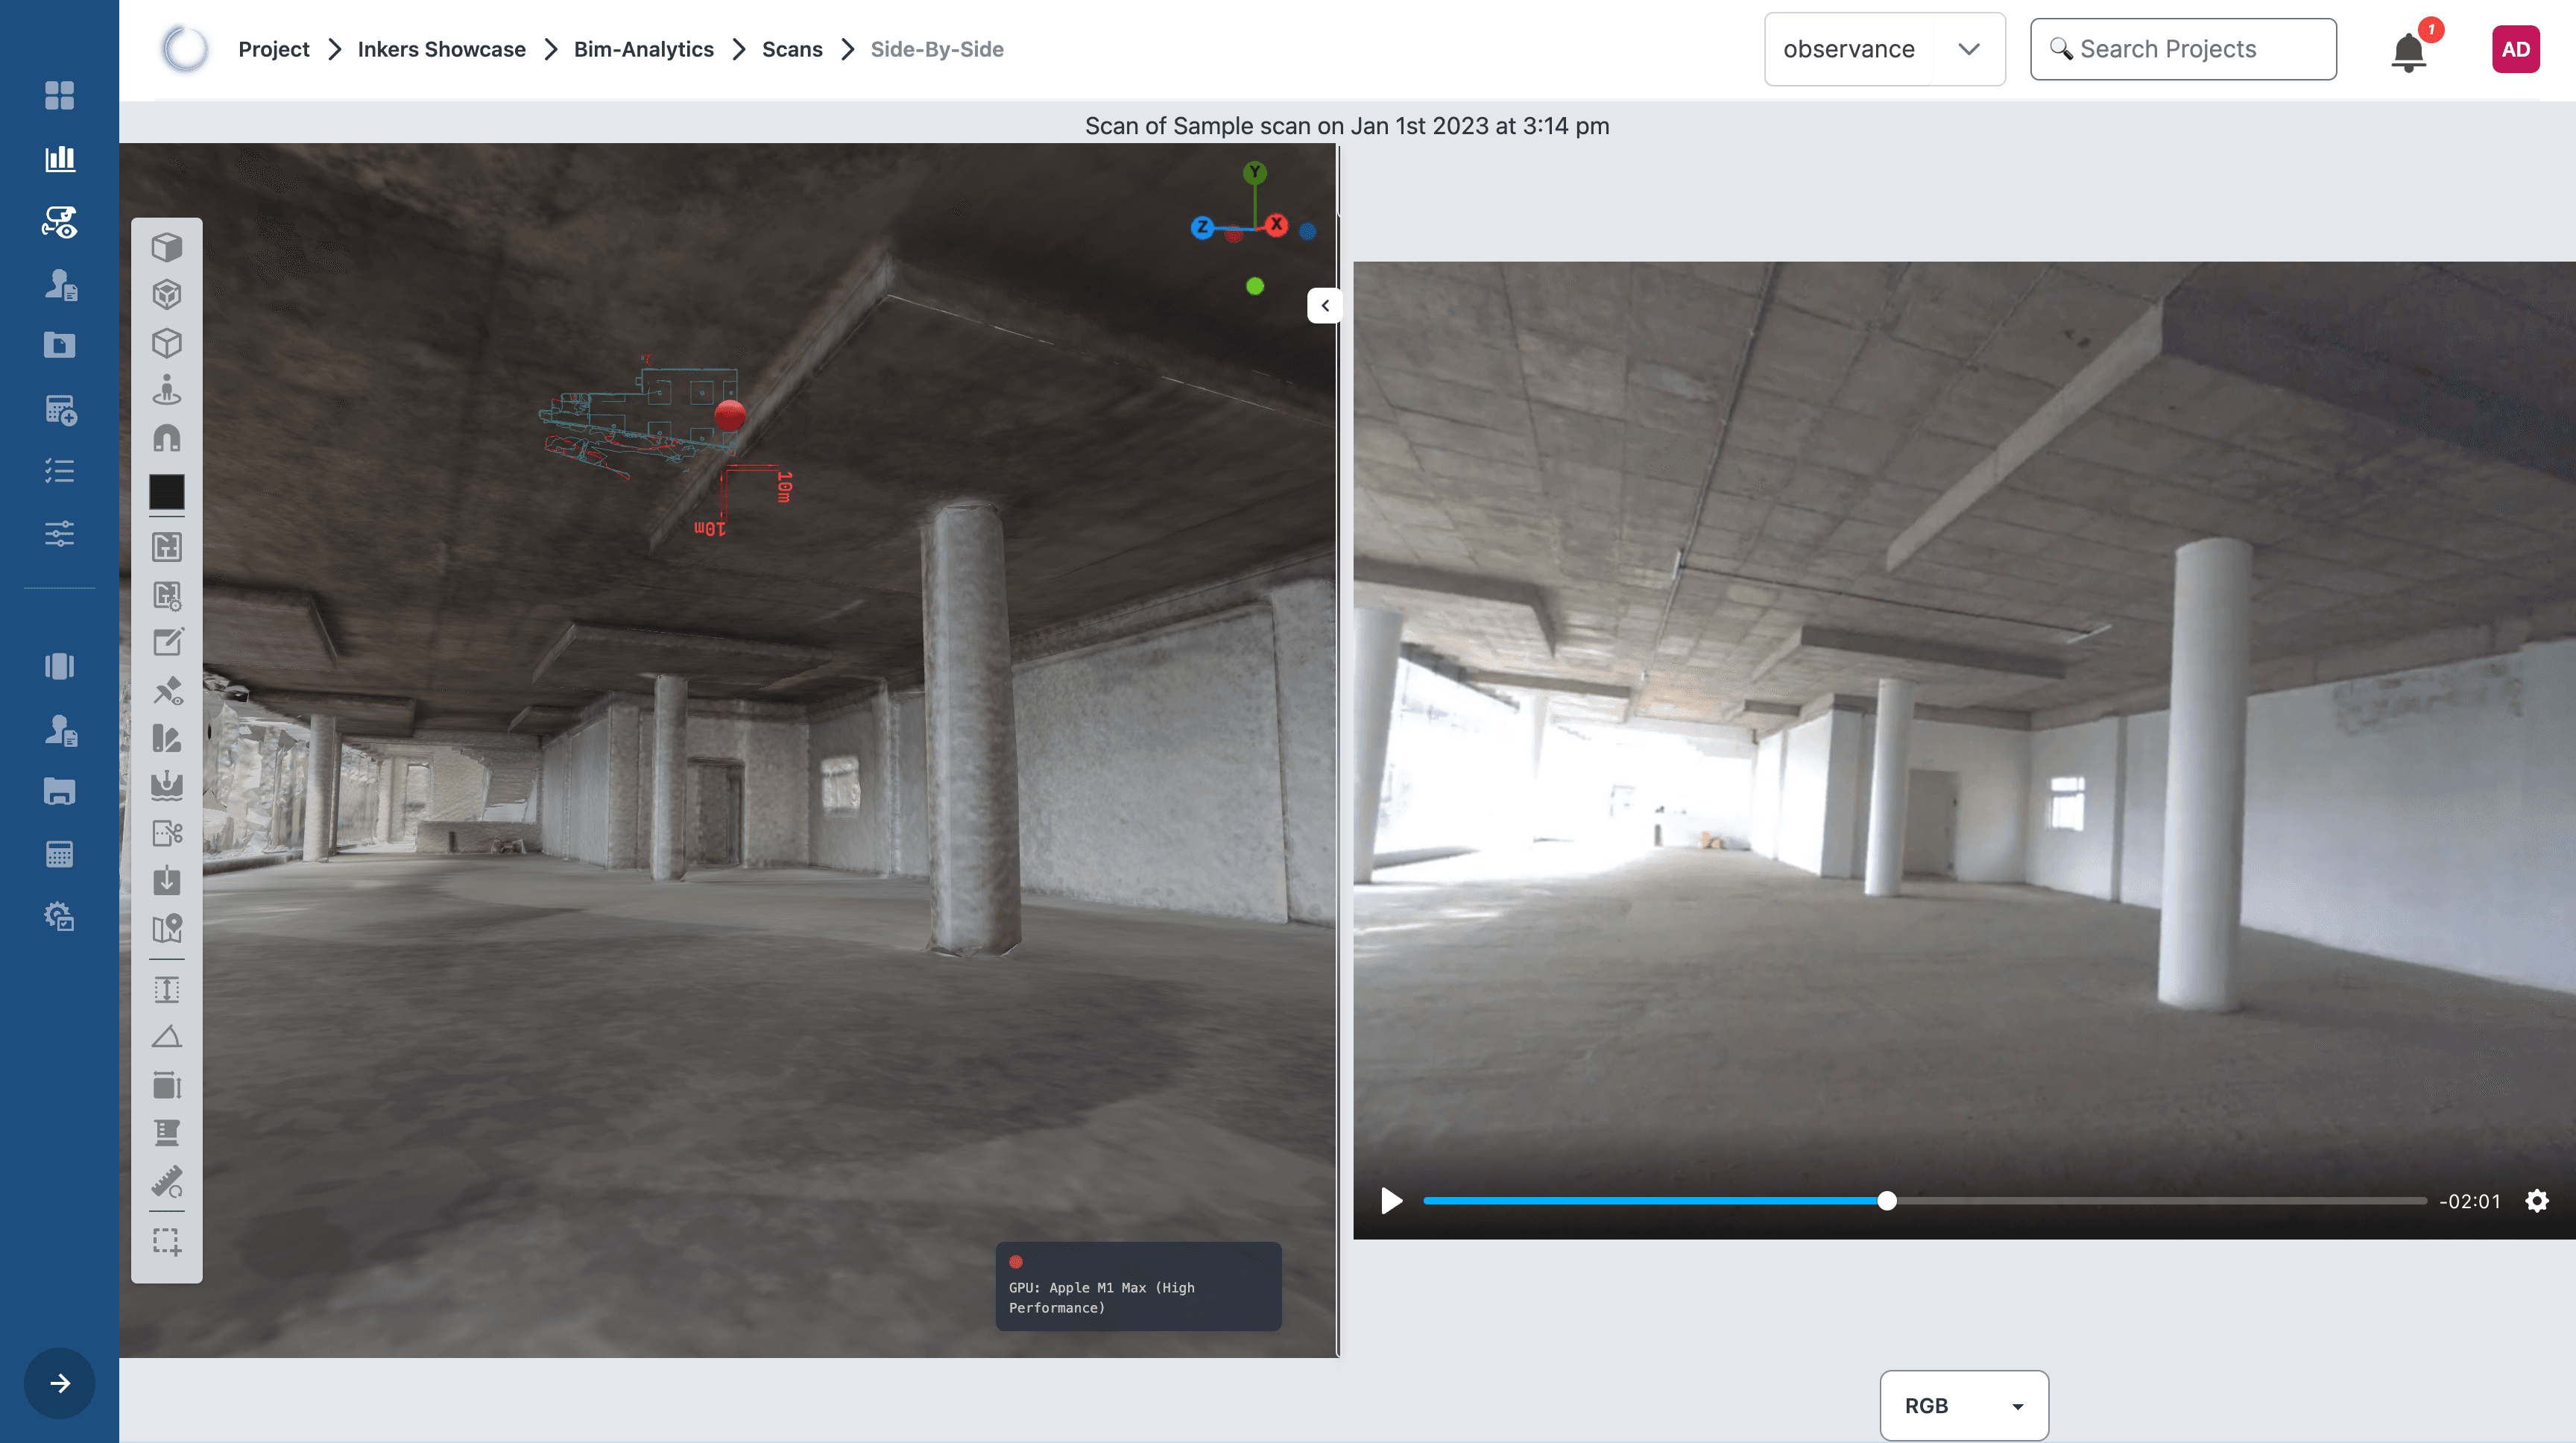Pick the dashed box selection tool
The image size is (2576, 1443).
(x=167, y=1242)
